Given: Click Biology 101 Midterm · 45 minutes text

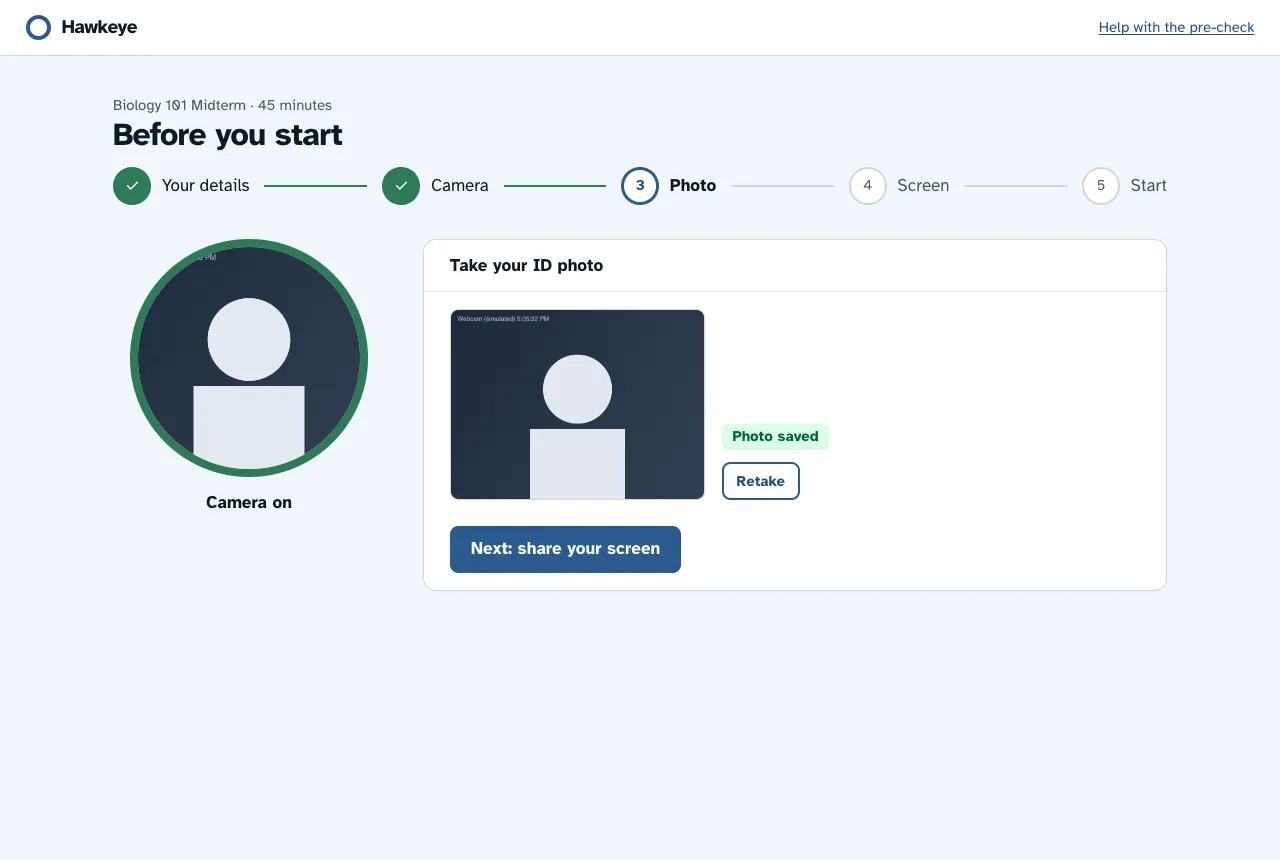Looking at the screenshot, I should point(222,105).
